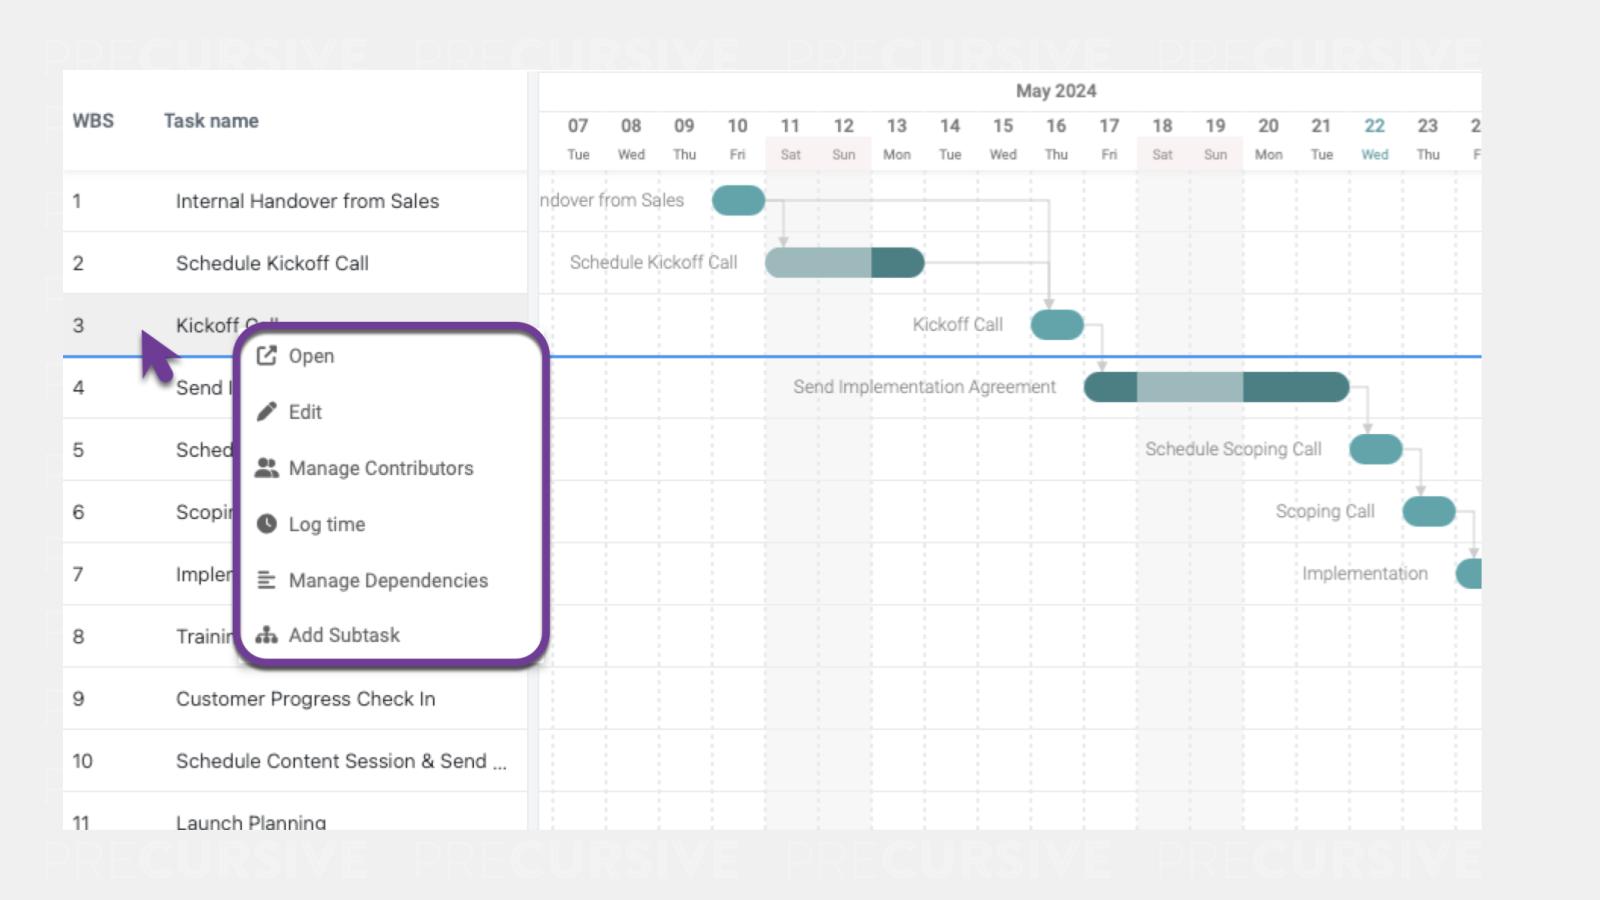Click the Task name column header
This screenshot has height=900, width=1600.
click(211, 121)
